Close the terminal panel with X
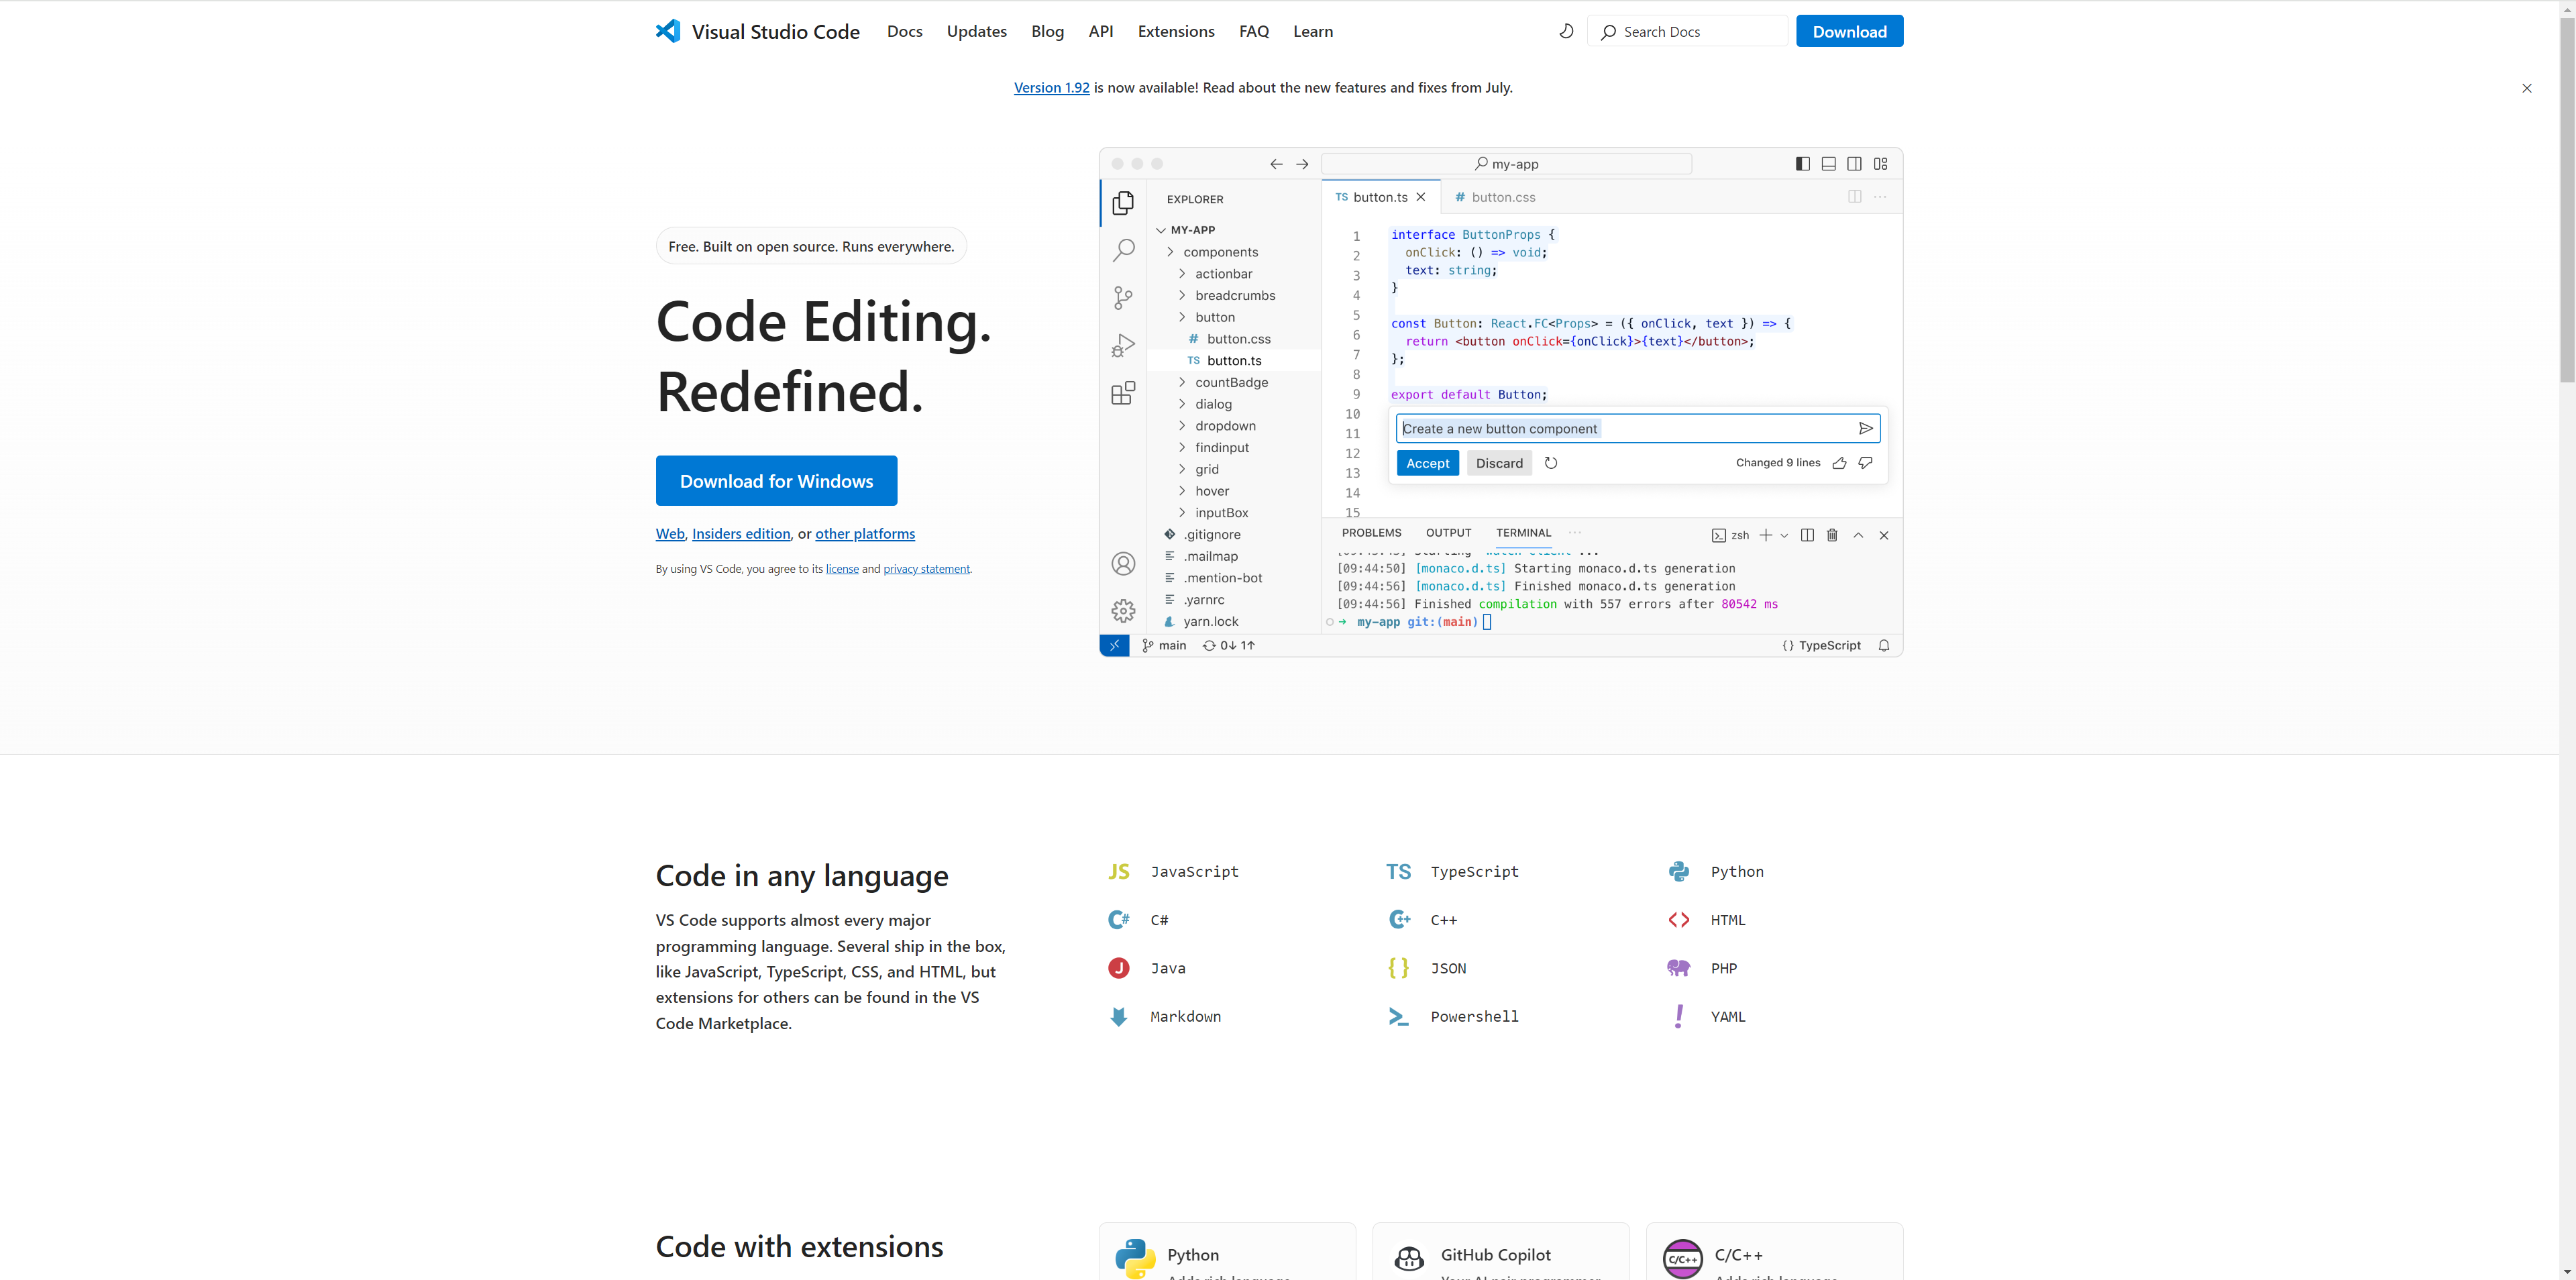This screenshot has width=2576, height=1280. tap(1884, 535)
